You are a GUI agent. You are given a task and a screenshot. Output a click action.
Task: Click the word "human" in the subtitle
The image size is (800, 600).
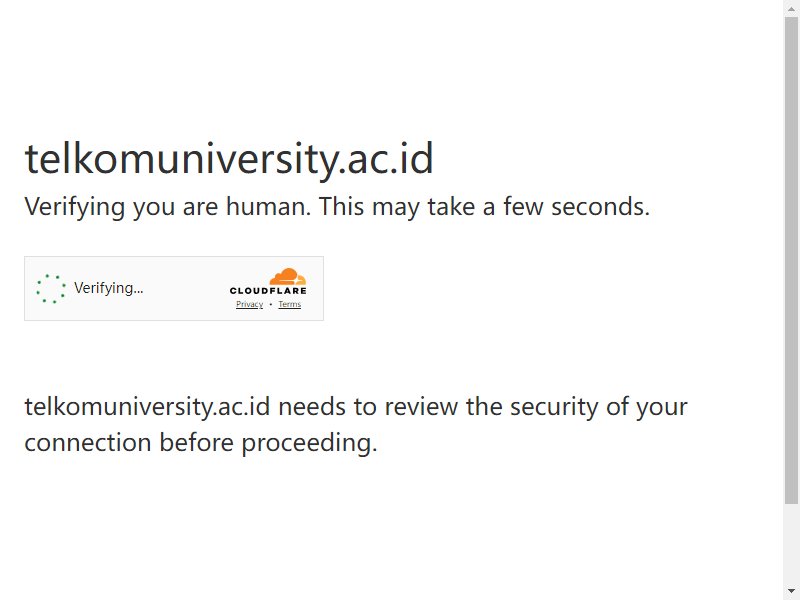click(268, 207)
